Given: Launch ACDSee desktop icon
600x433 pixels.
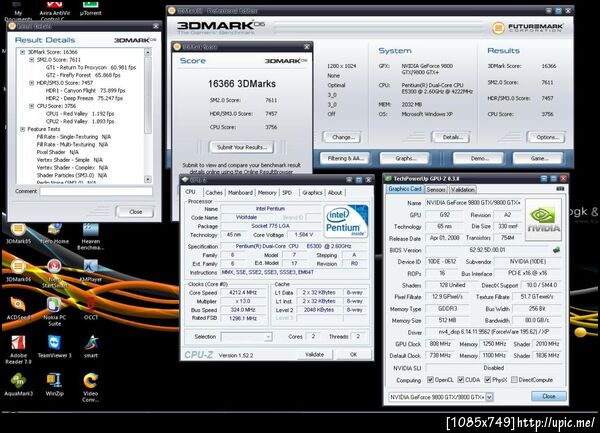Looking at the screenshot, I should [x=18, y=308].
